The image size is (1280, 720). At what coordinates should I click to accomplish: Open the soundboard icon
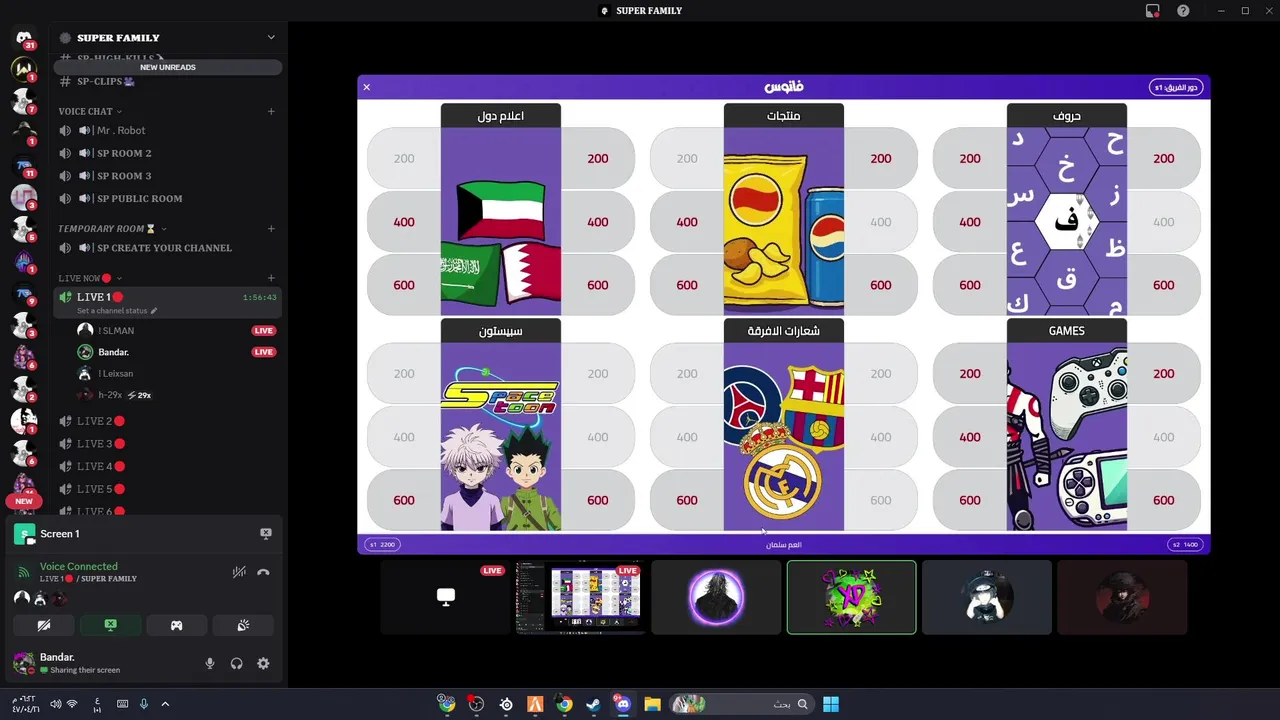pyautogui.click(x=243, y=625)
